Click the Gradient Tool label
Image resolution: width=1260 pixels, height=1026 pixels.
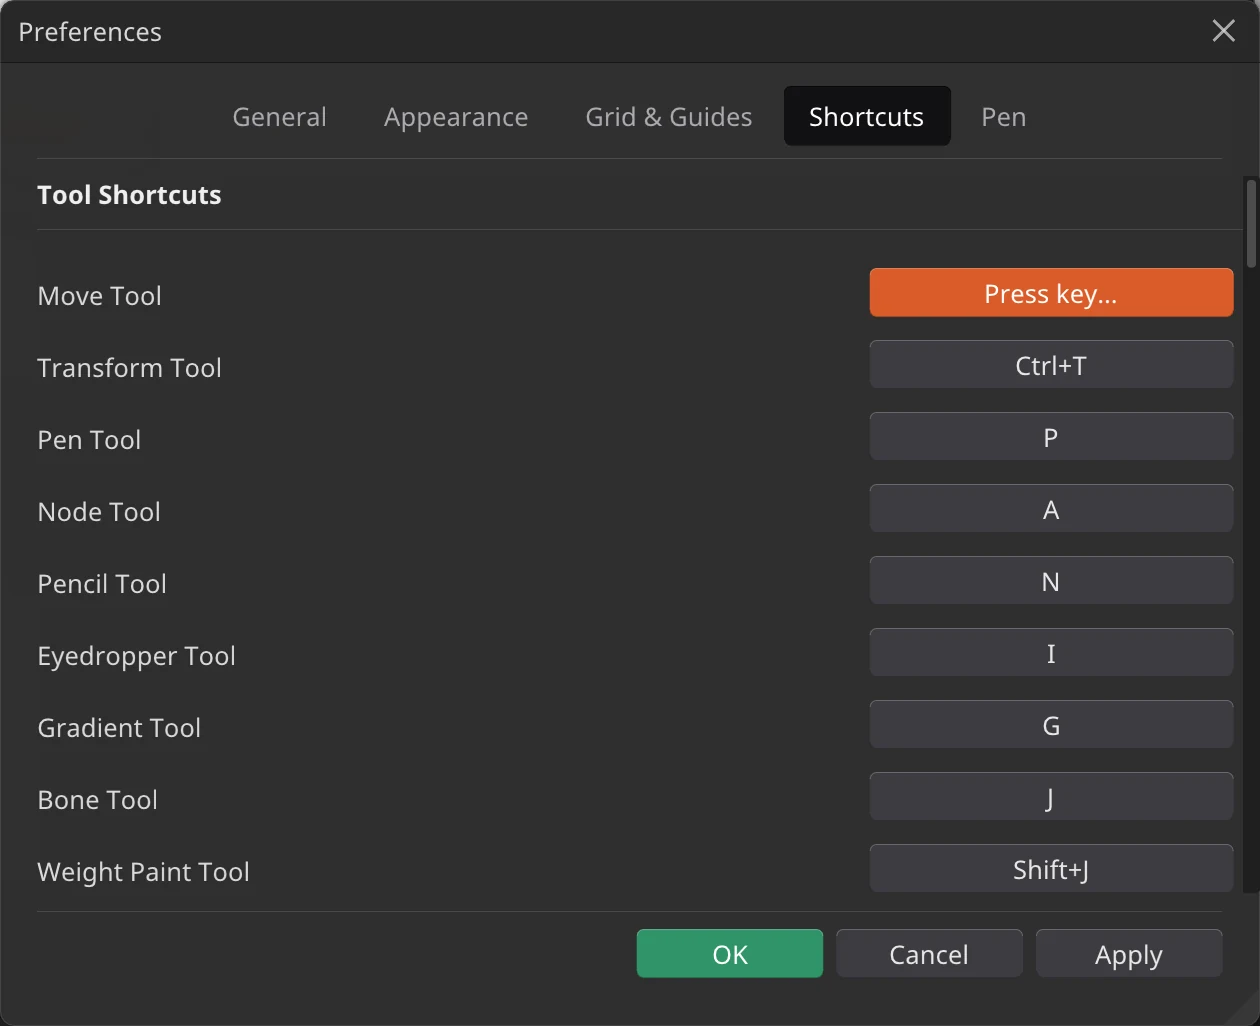point(119,728)
